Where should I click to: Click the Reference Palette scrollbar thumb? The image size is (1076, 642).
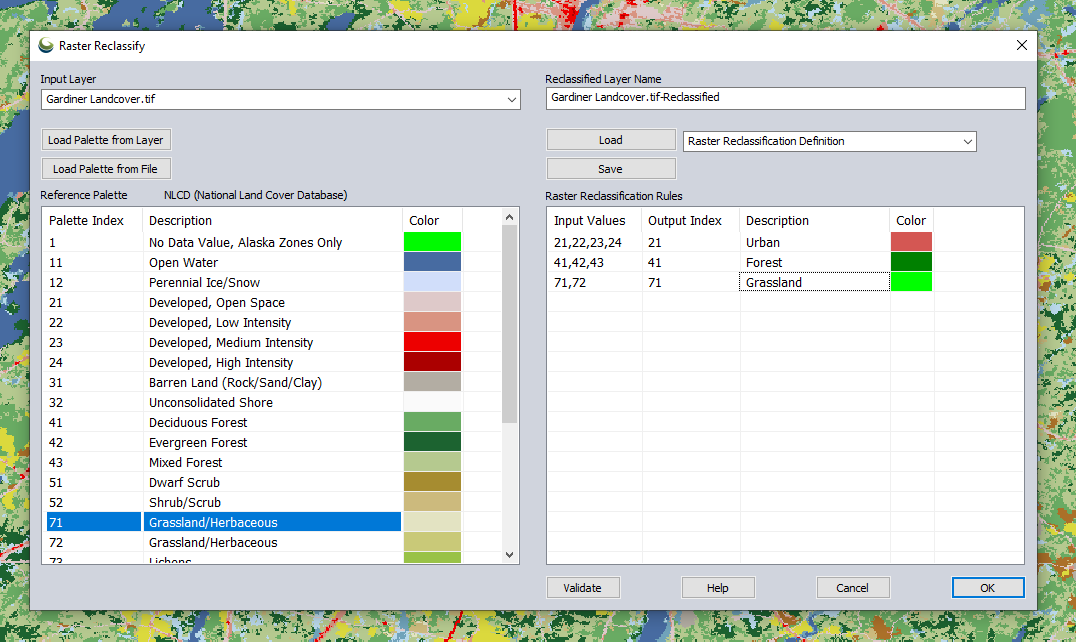click(x=509, y=324)
